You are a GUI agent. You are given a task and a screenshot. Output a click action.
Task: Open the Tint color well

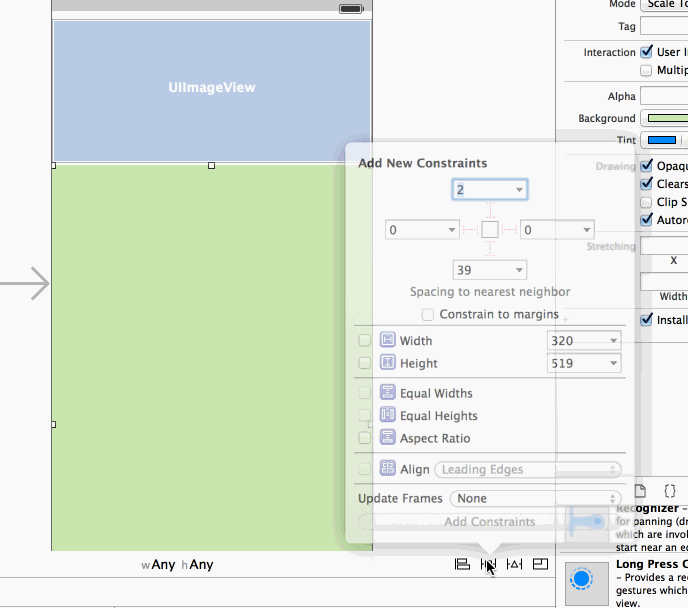point(662,140)
